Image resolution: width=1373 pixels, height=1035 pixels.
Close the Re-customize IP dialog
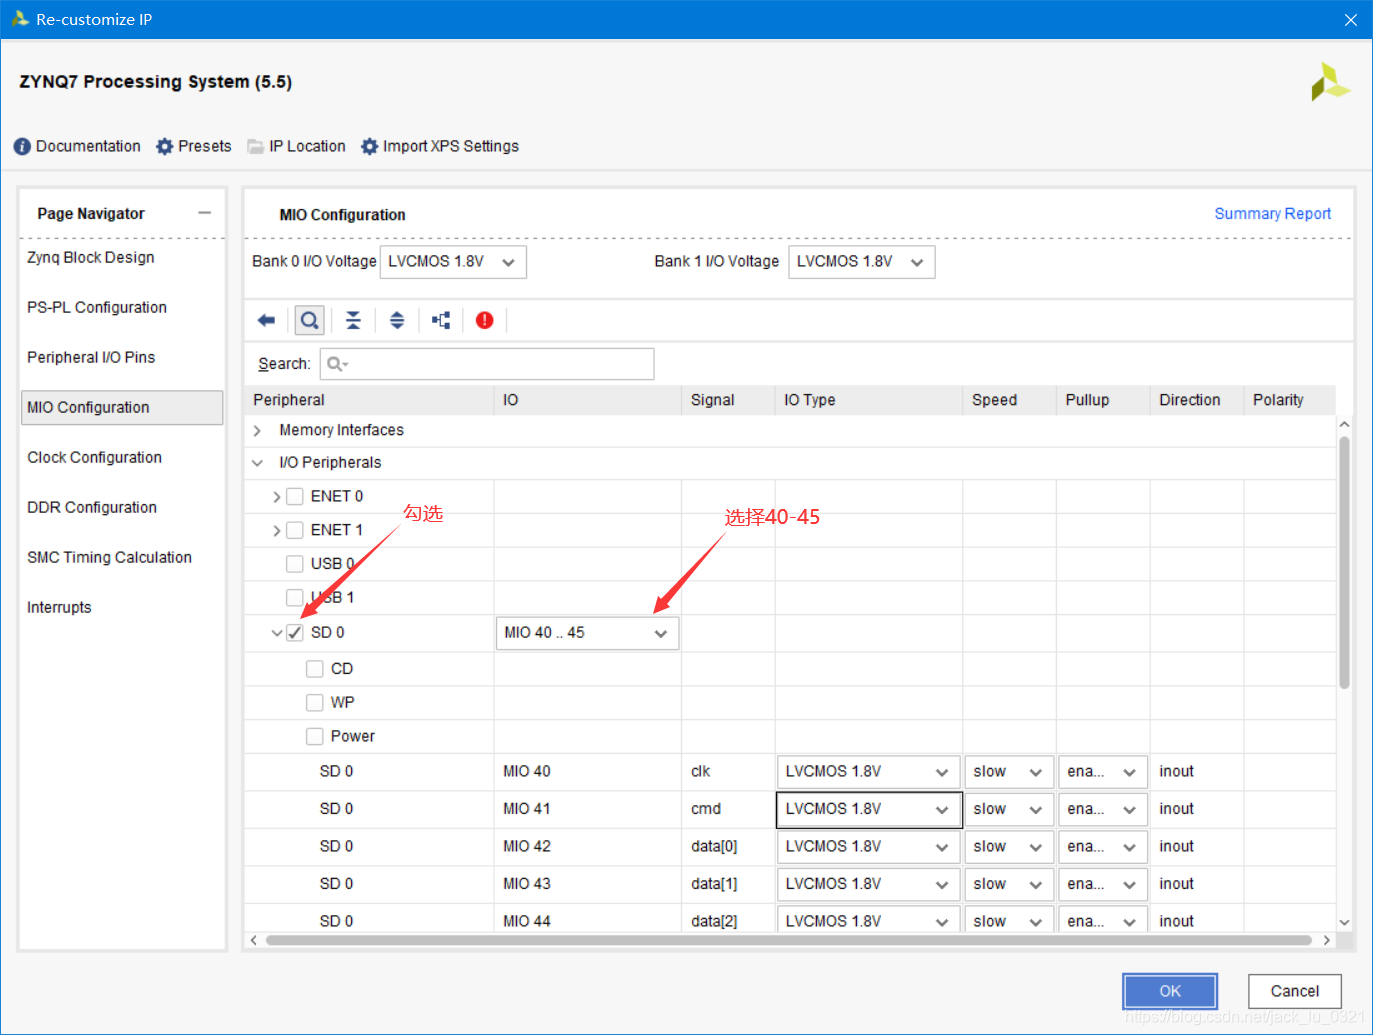click(x=1351, y=20)
